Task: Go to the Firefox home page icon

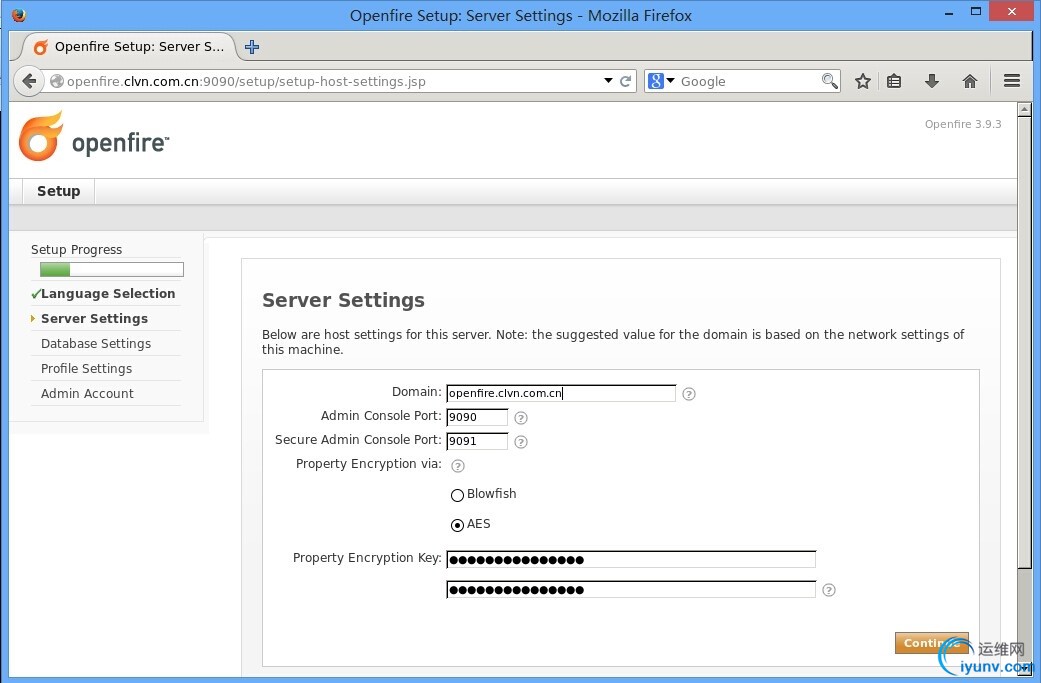Action: [x=969, y=81]
